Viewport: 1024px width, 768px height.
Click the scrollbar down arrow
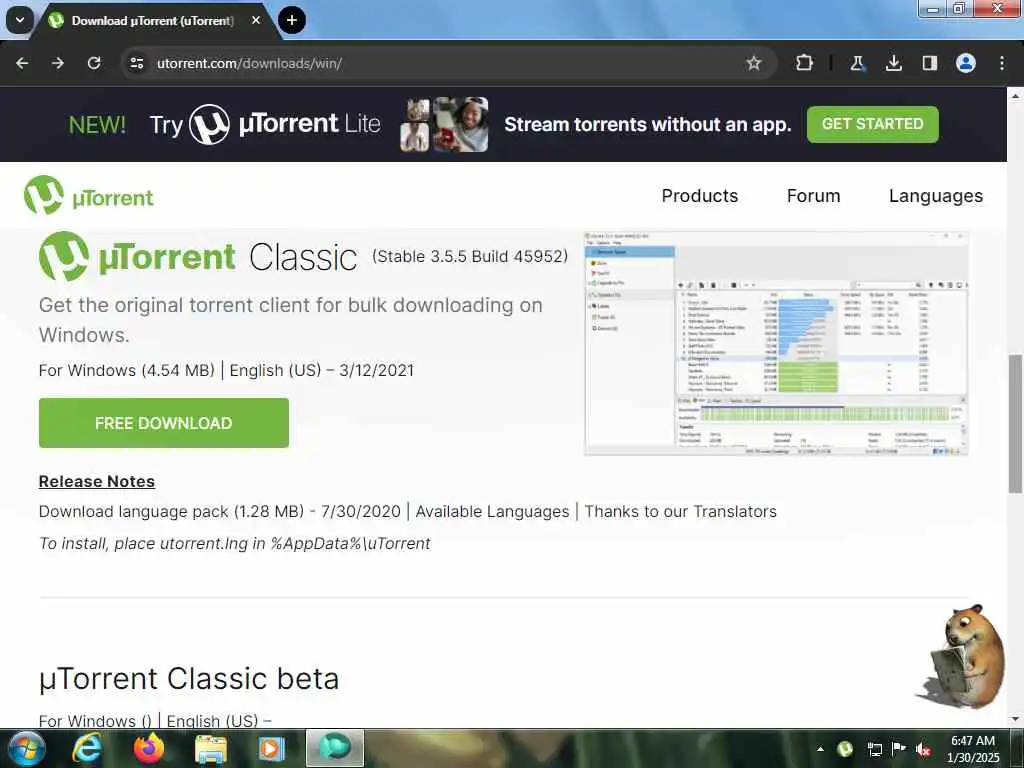[1015, 719]
